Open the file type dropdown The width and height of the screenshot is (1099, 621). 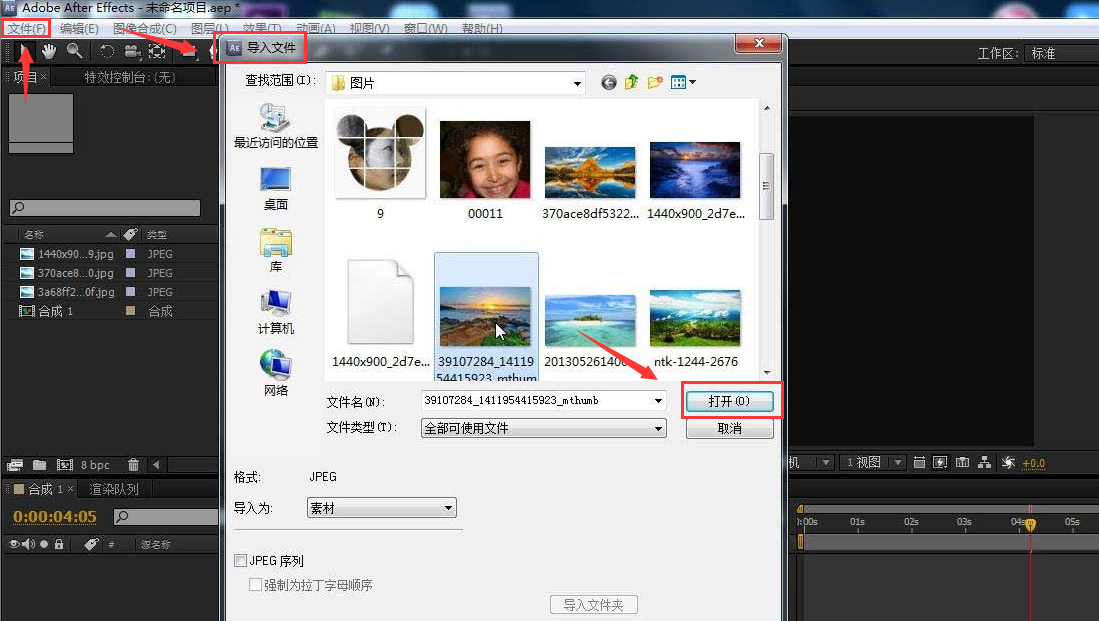[543, 428]
